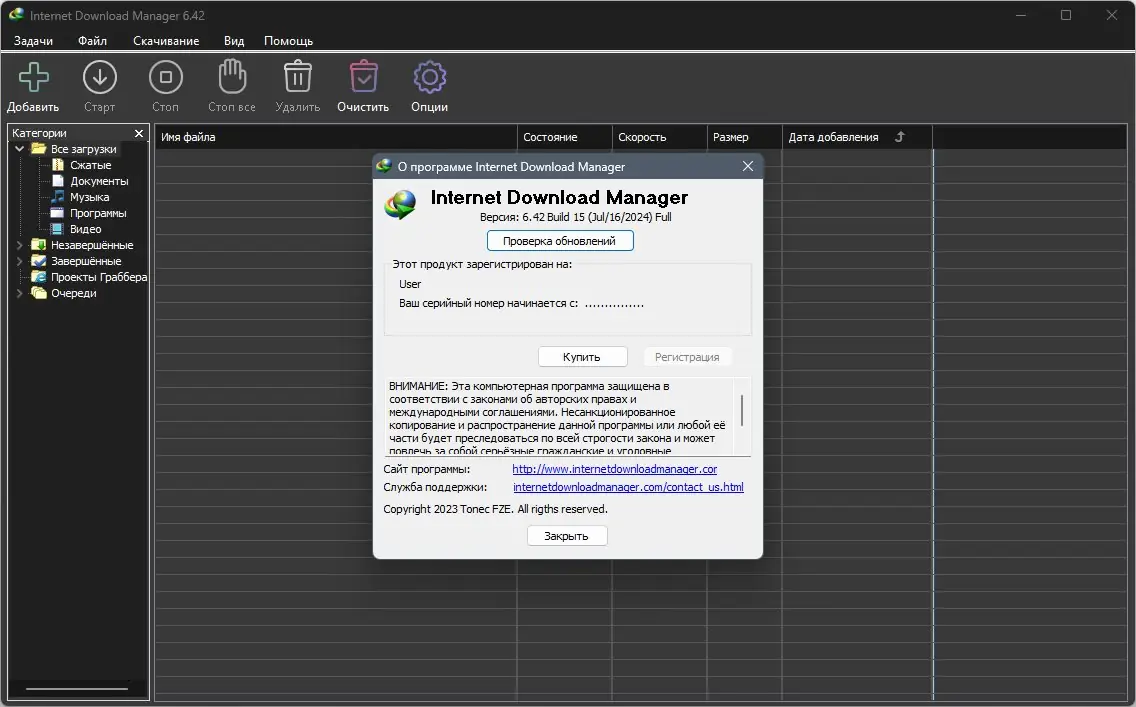Click the Регистрация button
This screenshot has width=1136, height=707.
(x=687, y=356)
